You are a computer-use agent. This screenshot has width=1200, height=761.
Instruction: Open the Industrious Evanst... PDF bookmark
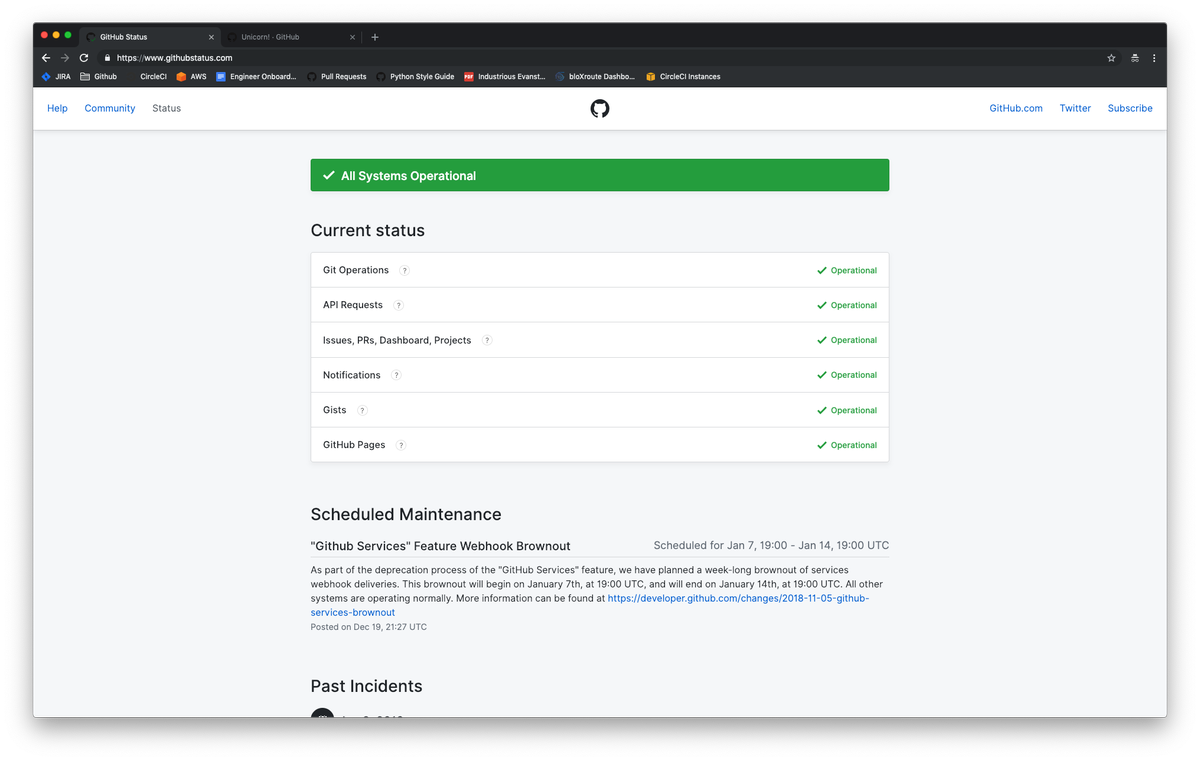505,76
